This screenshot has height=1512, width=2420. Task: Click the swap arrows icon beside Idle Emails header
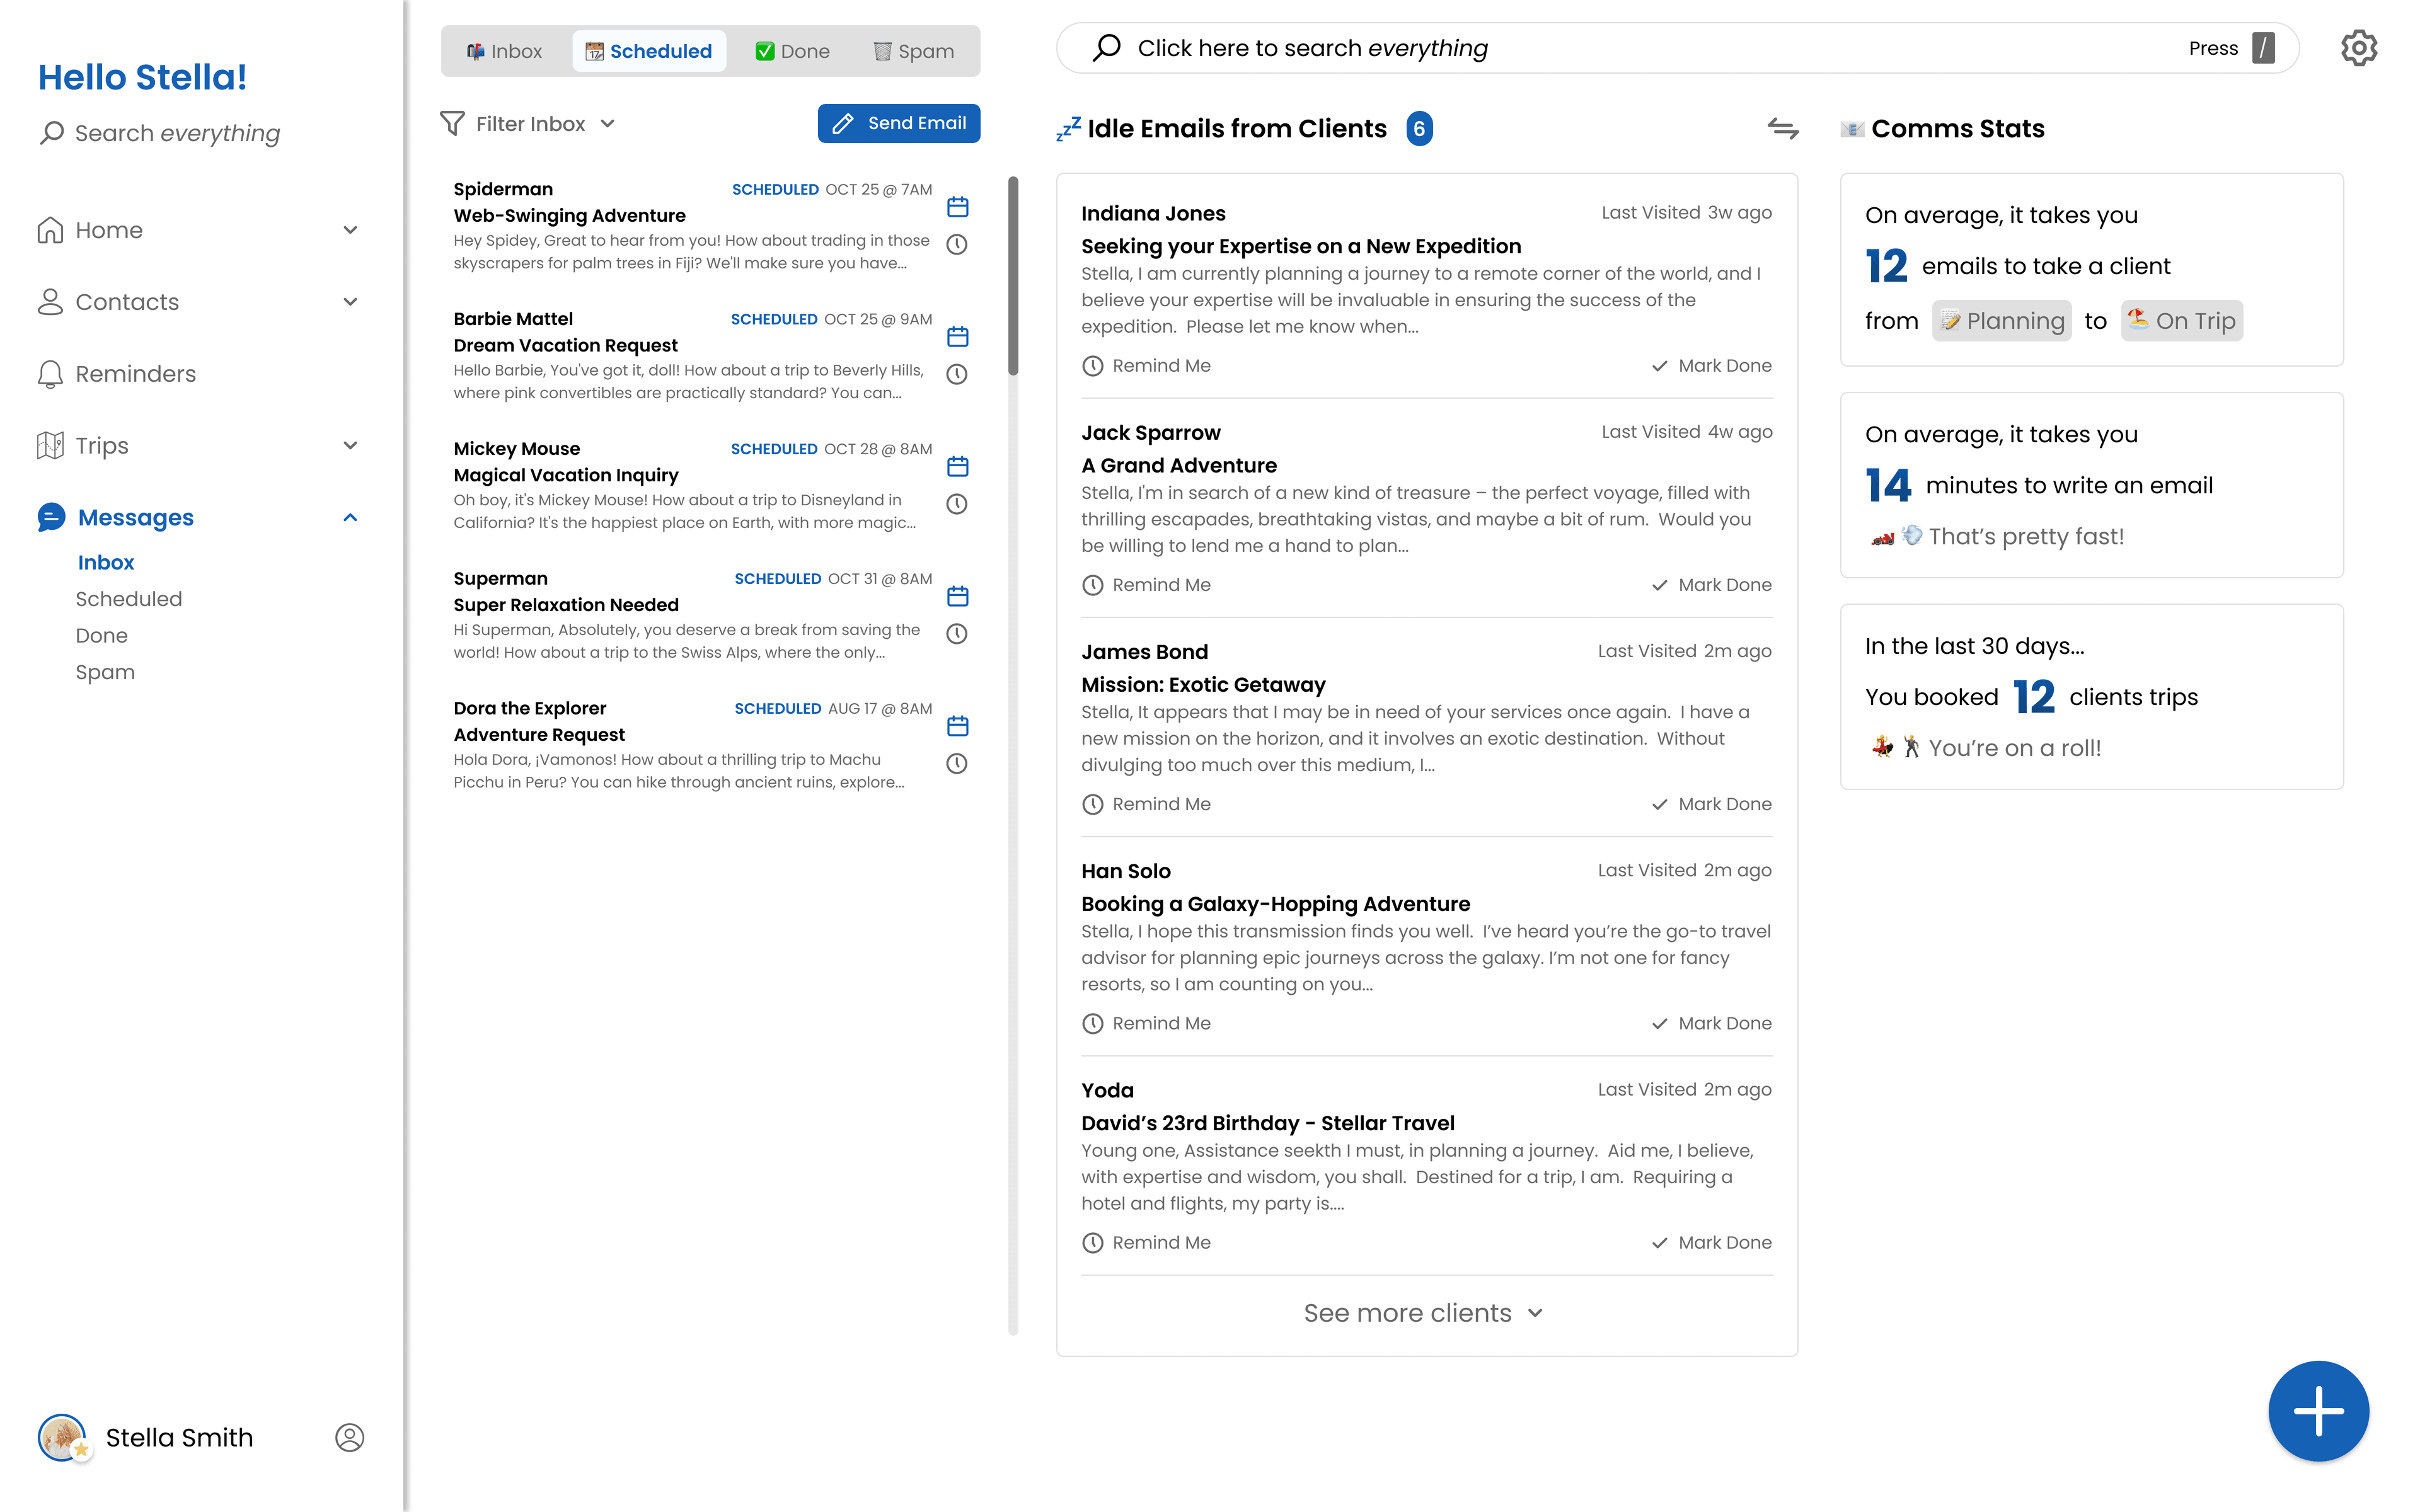click(x=1785, y=128)
